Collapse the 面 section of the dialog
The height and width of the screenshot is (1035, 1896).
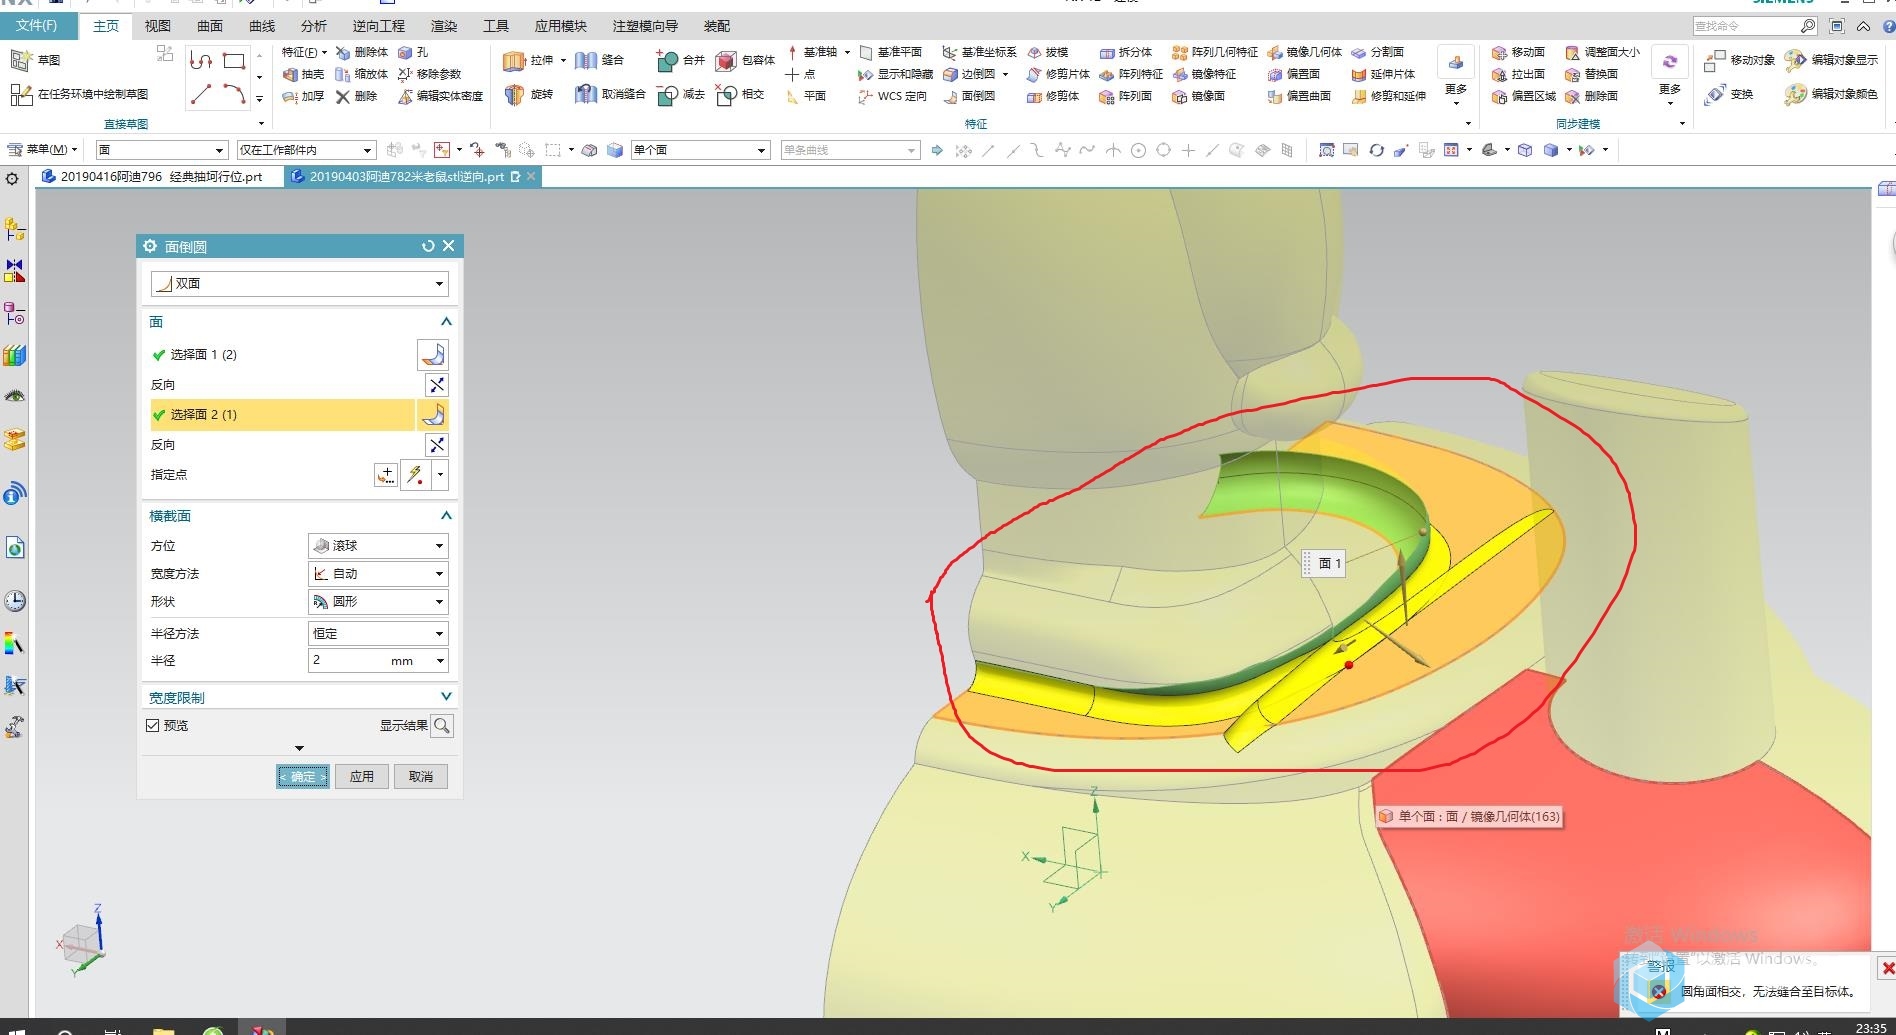446,321
